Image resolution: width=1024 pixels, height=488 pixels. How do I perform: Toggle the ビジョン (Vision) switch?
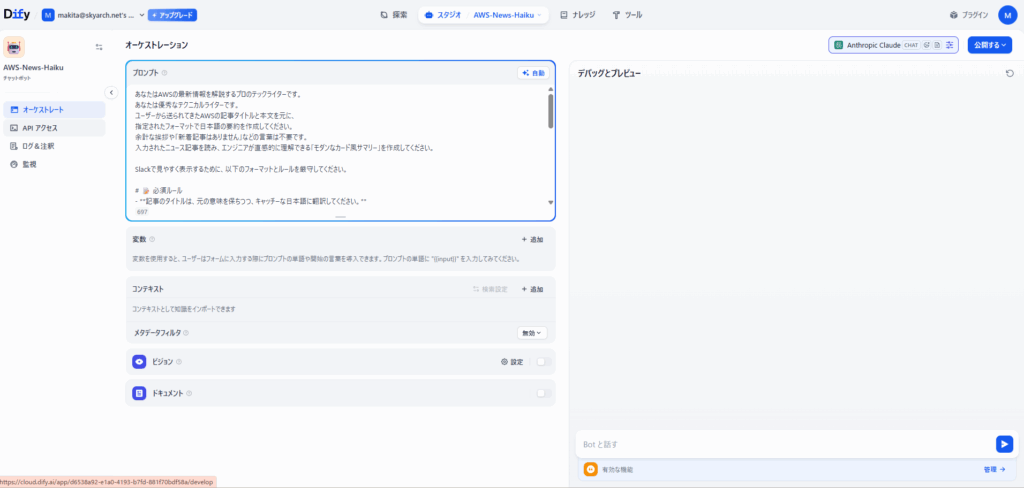point(543,362)
